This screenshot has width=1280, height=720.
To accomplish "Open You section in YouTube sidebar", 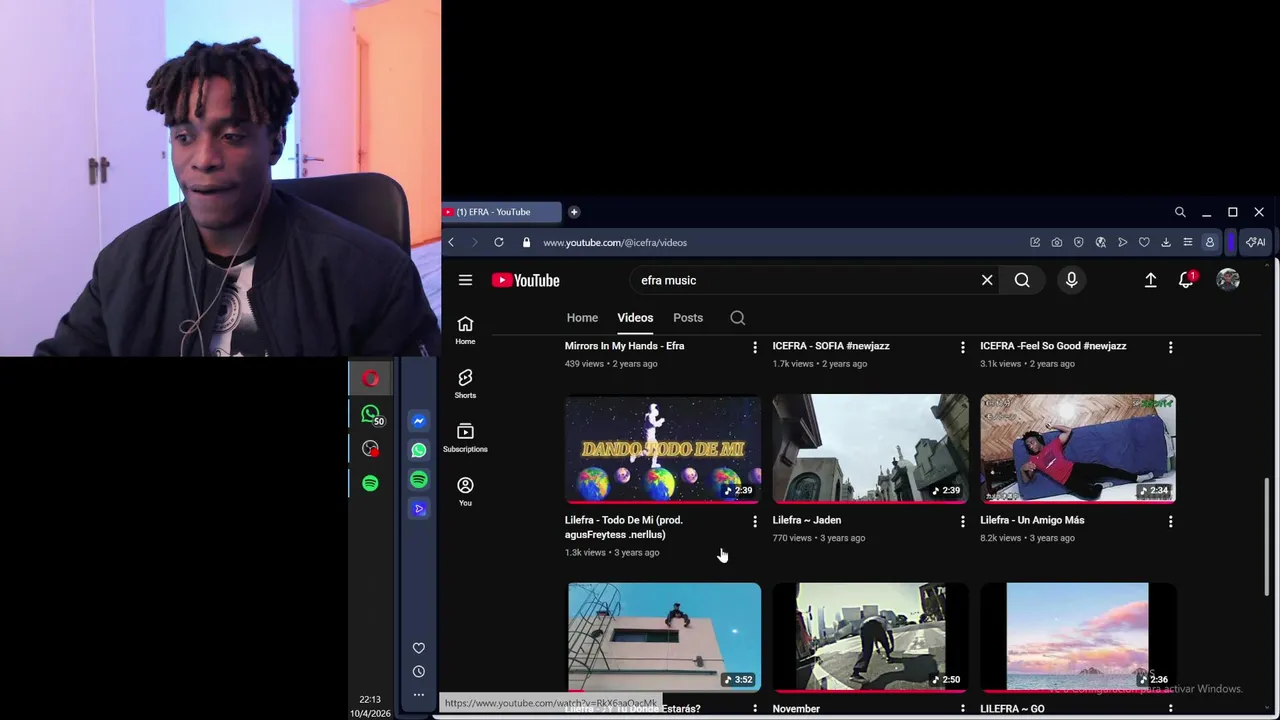I will click(x=465, y=491).
